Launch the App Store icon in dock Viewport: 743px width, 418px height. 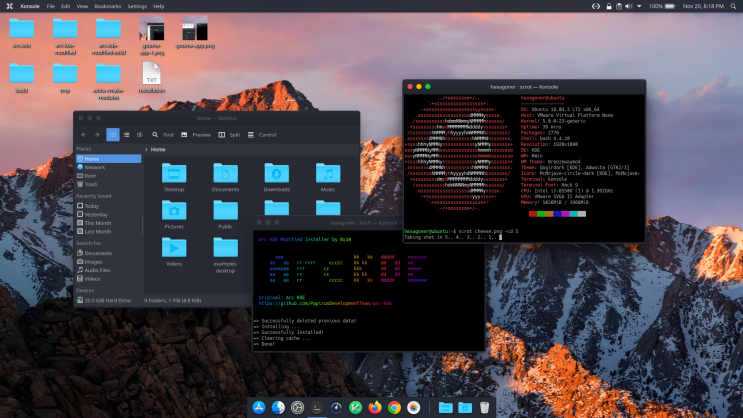point(259,408)
